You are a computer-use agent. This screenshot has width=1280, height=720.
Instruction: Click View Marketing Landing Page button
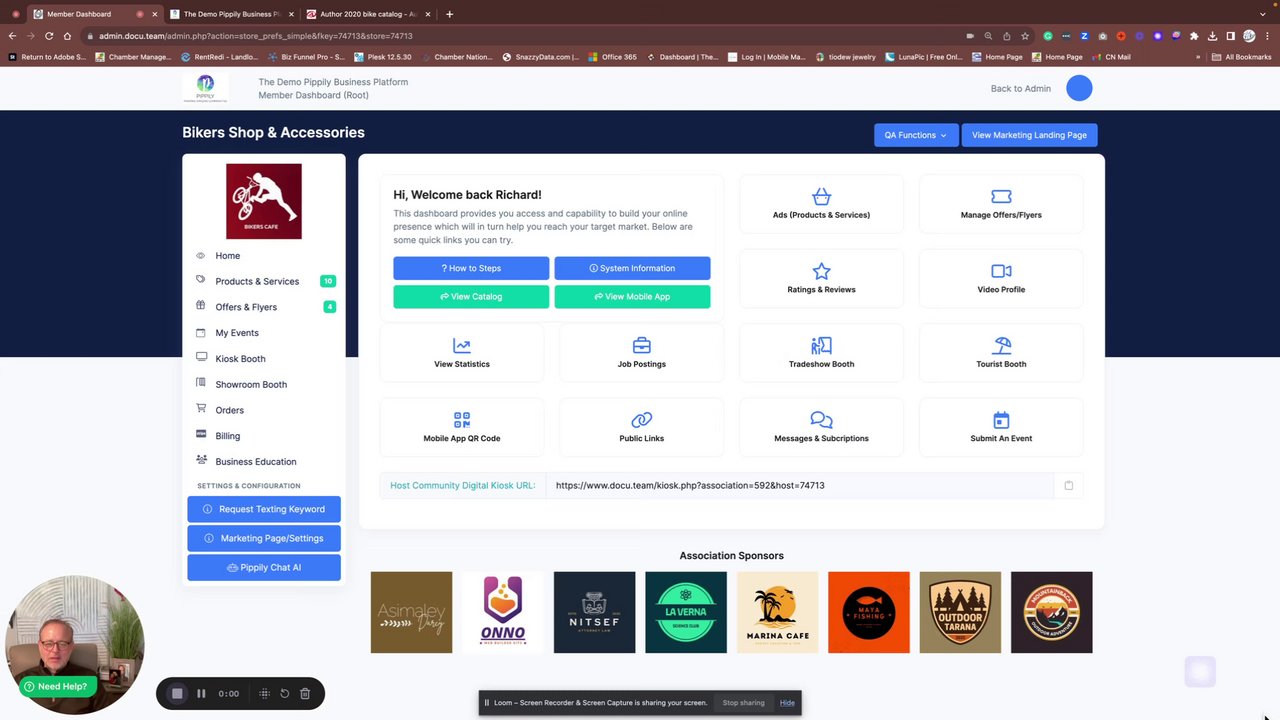[1029, 135]
